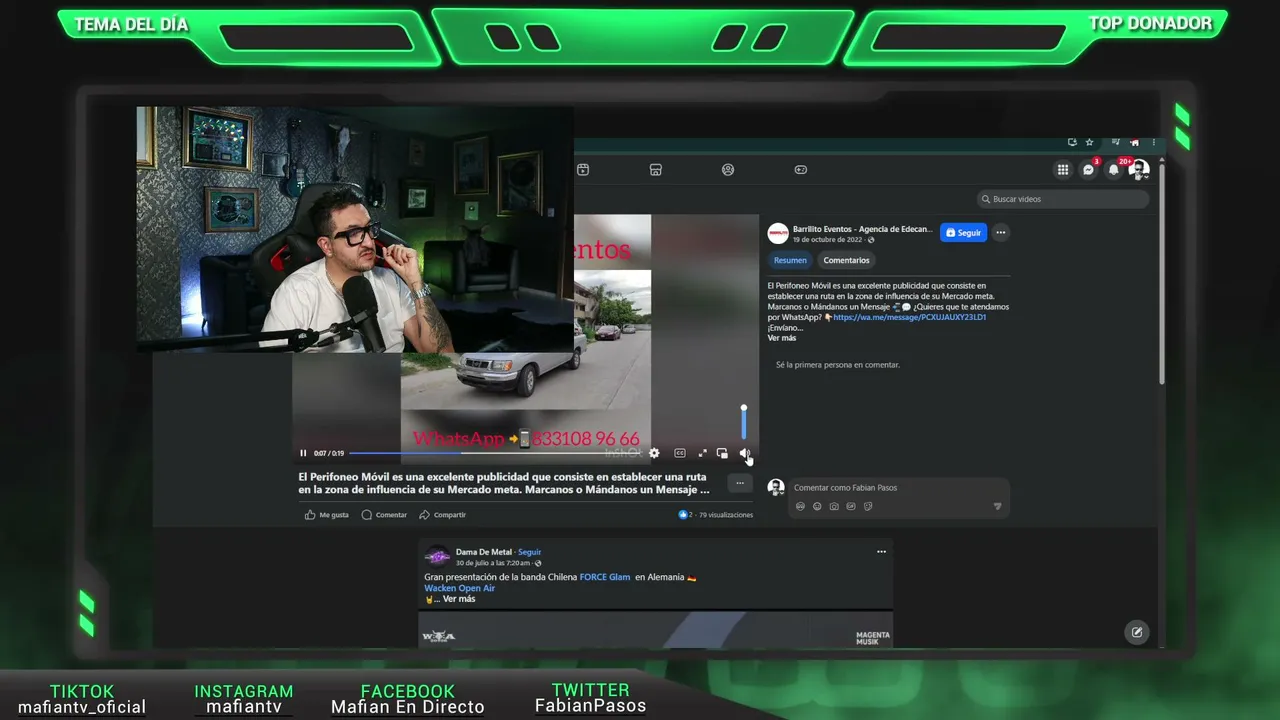Insert an avatar sticker in the comment
This screenshot has width=1280, height=720.
pyautogui.click(x=800, y=506)
